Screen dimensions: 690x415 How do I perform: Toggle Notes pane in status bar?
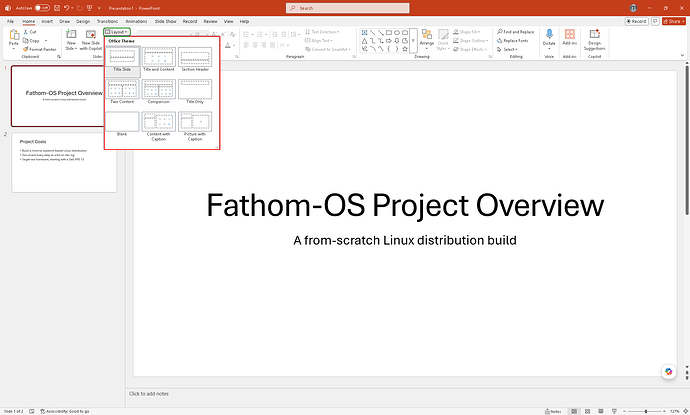(553, 411)
